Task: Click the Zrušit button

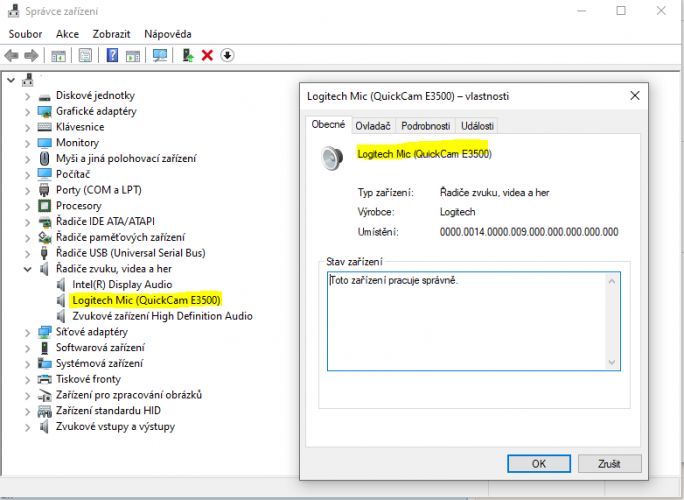Action: 609,463
